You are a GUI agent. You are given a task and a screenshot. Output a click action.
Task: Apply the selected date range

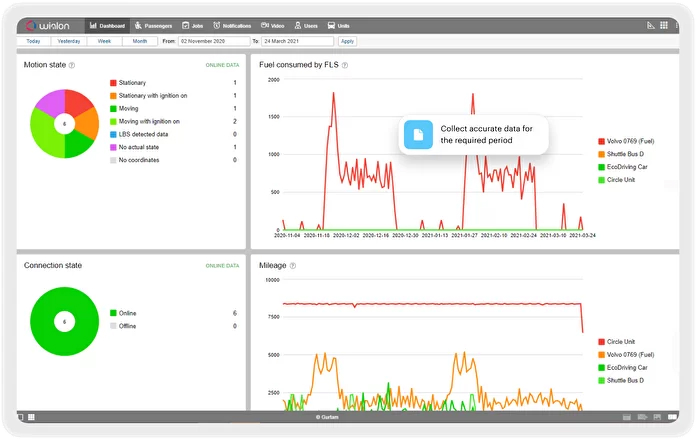click(347, 41)
